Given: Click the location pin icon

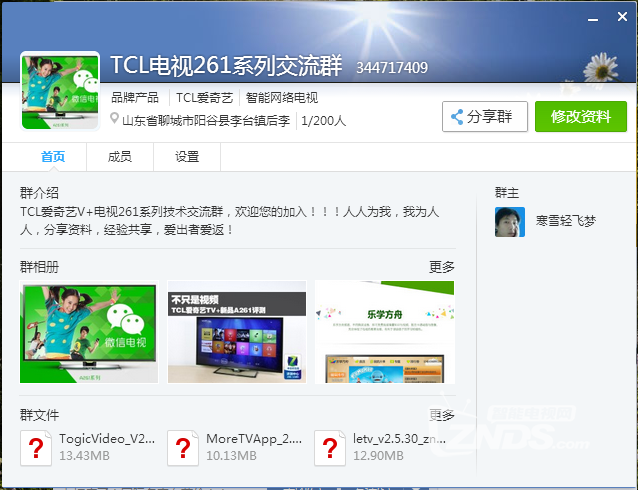Looking at the screenshot, I should [x=114, y=119].
